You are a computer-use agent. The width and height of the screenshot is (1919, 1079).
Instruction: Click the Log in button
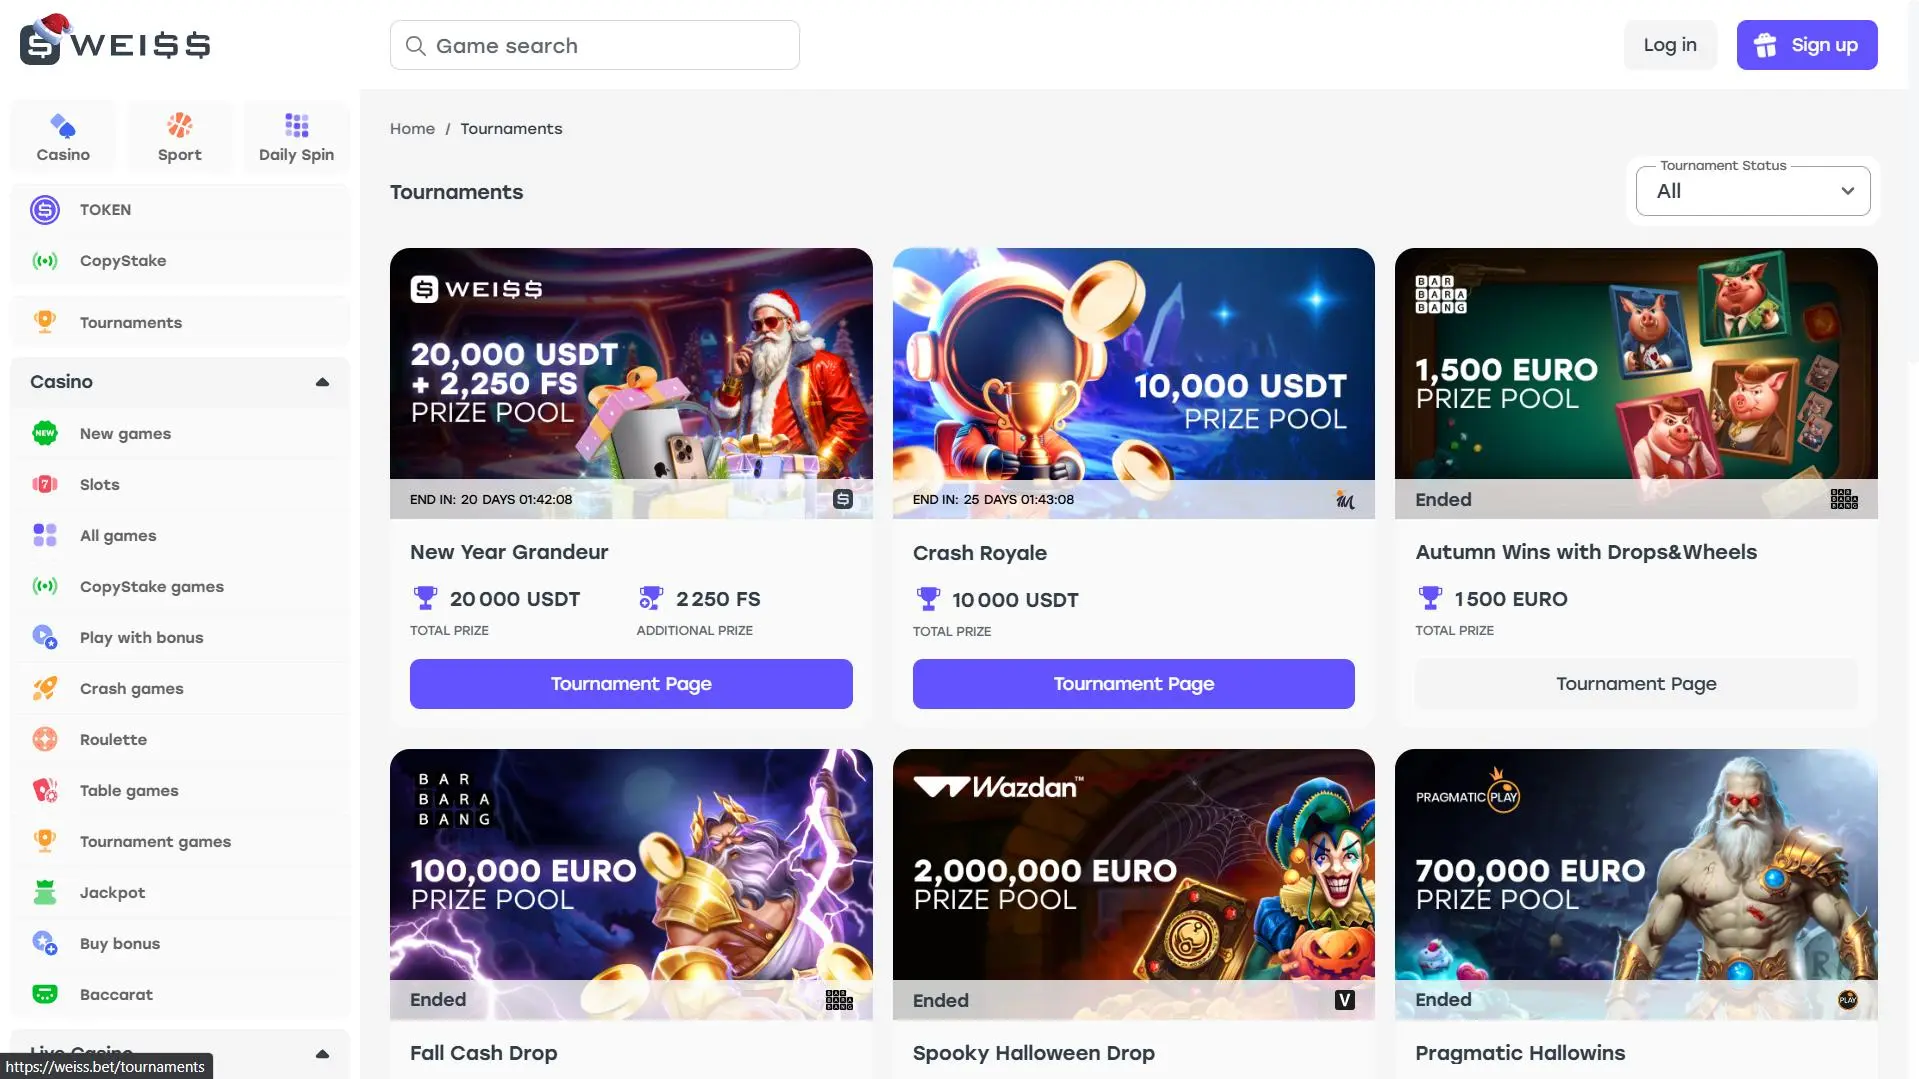[1669, 45]
